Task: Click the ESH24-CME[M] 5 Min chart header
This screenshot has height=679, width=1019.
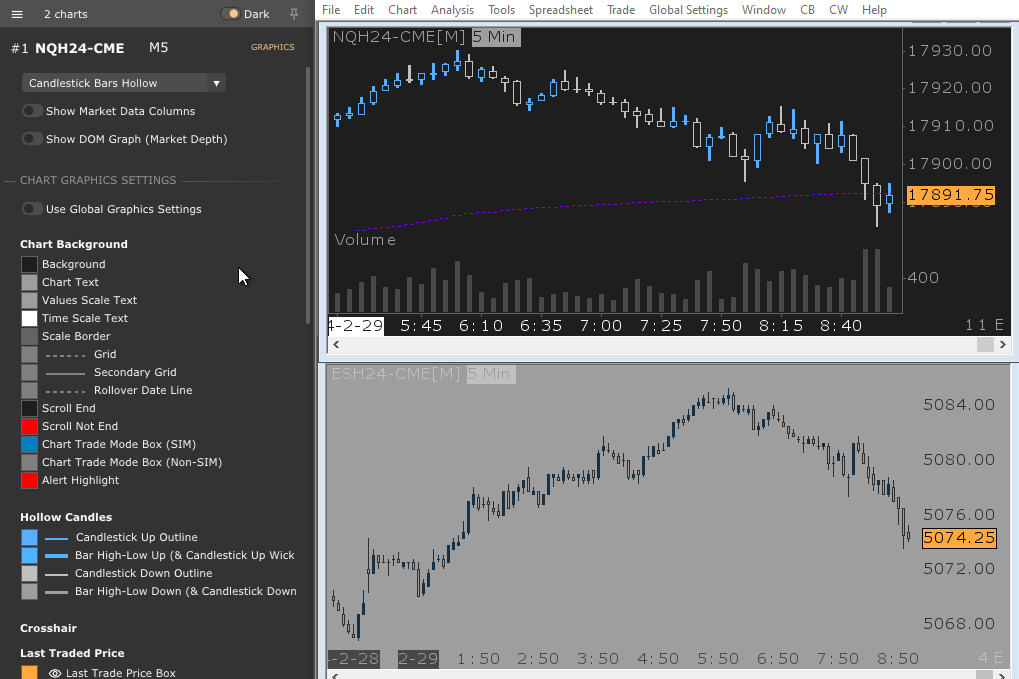Action: [x=422, y=374]
